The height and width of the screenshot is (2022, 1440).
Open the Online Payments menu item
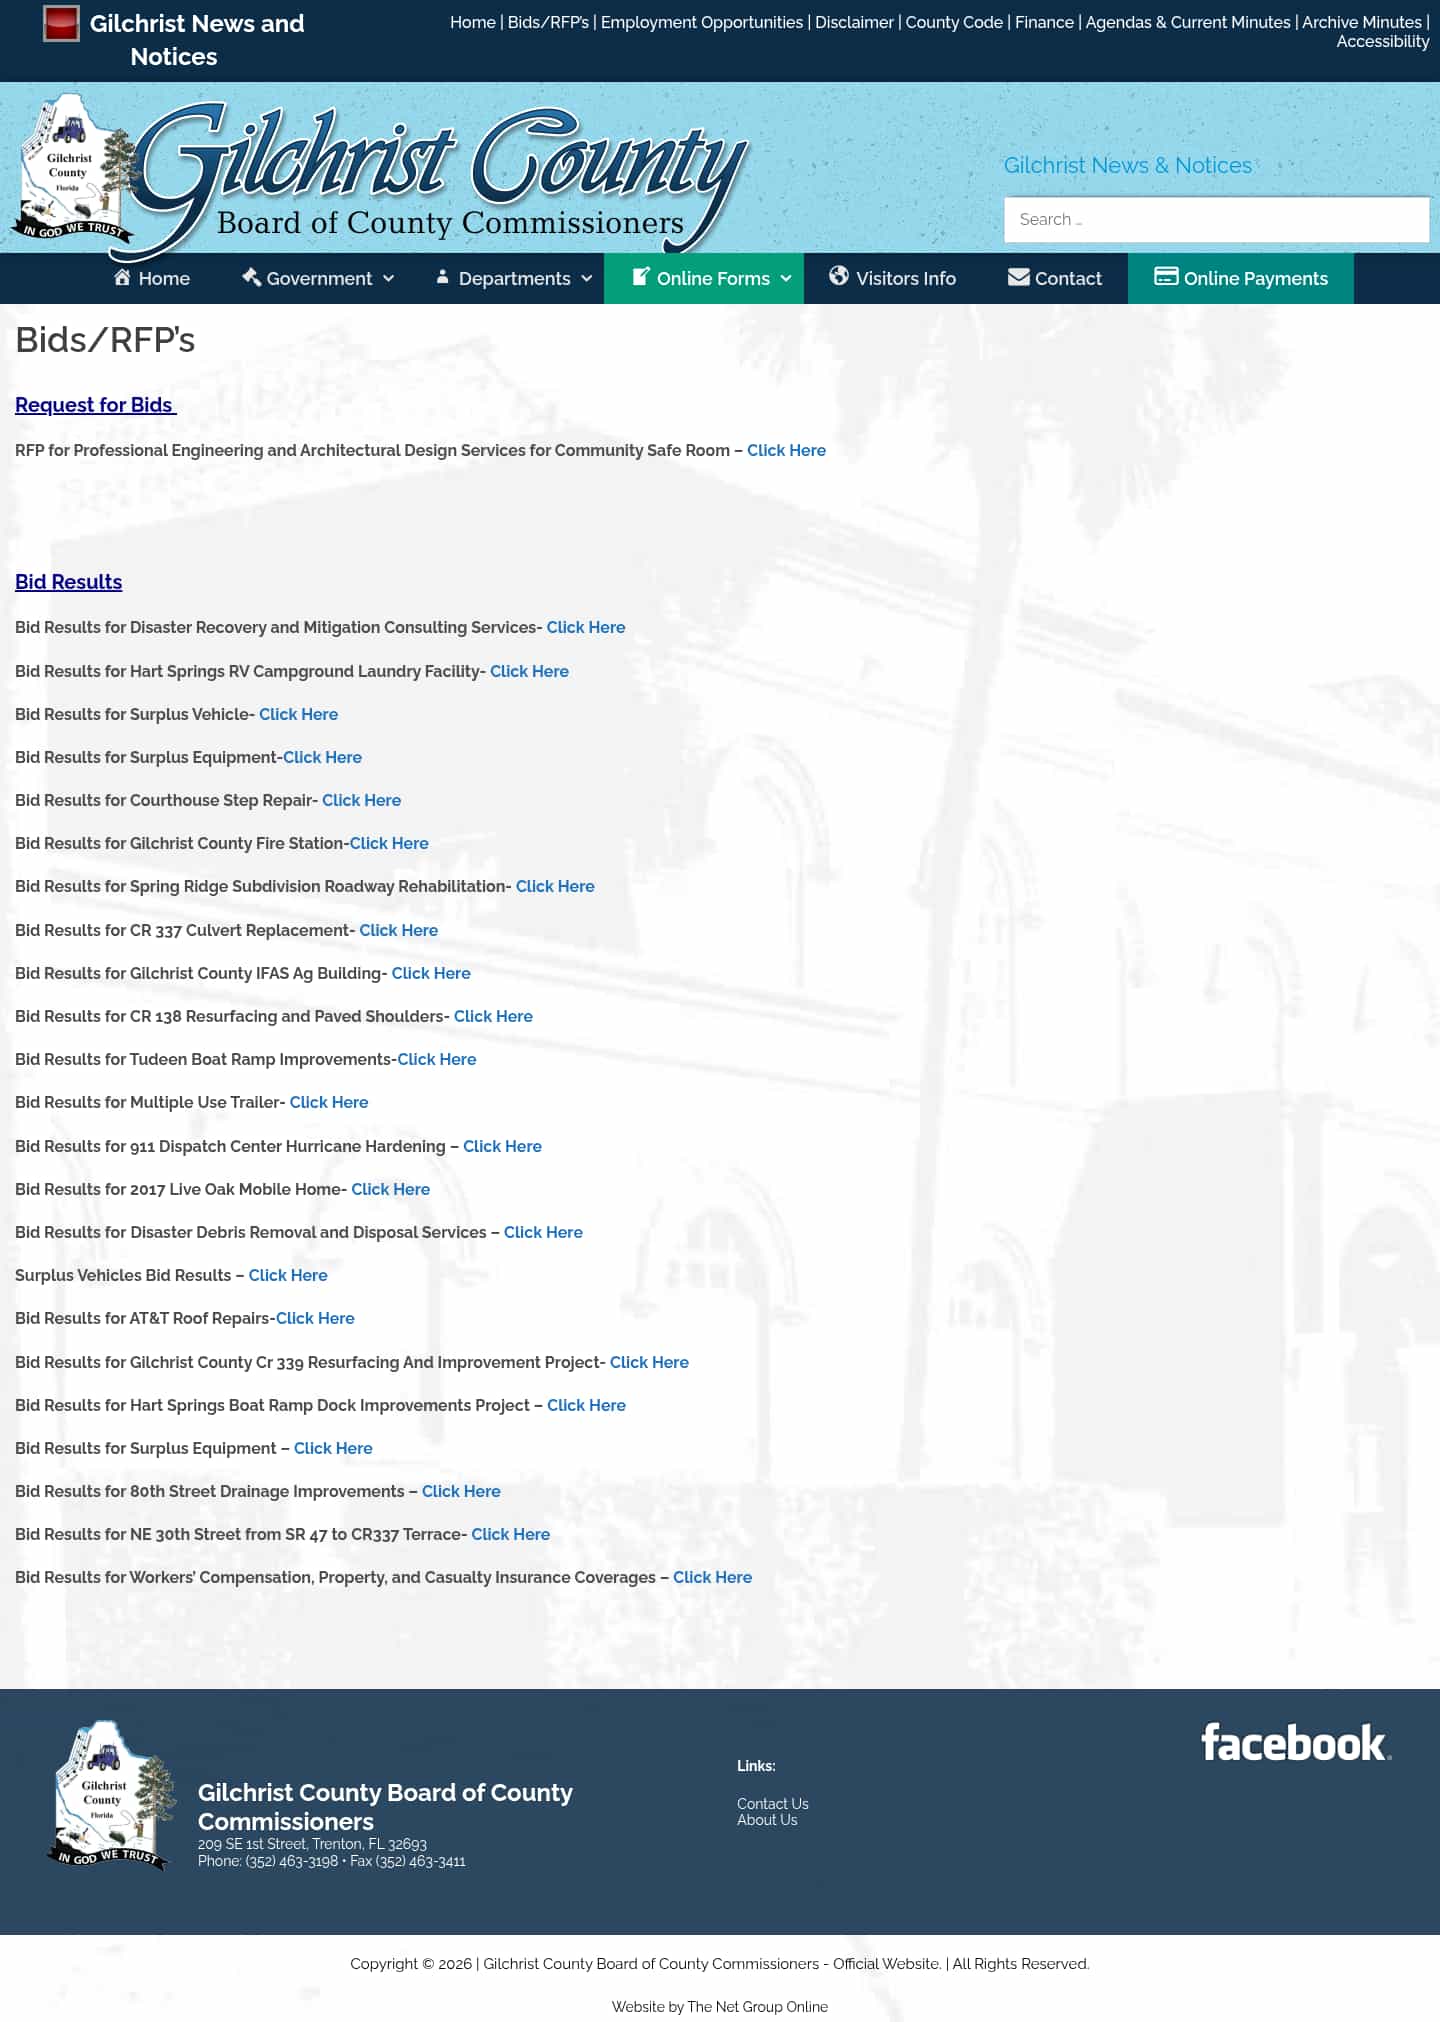(x=1241, y=278)
